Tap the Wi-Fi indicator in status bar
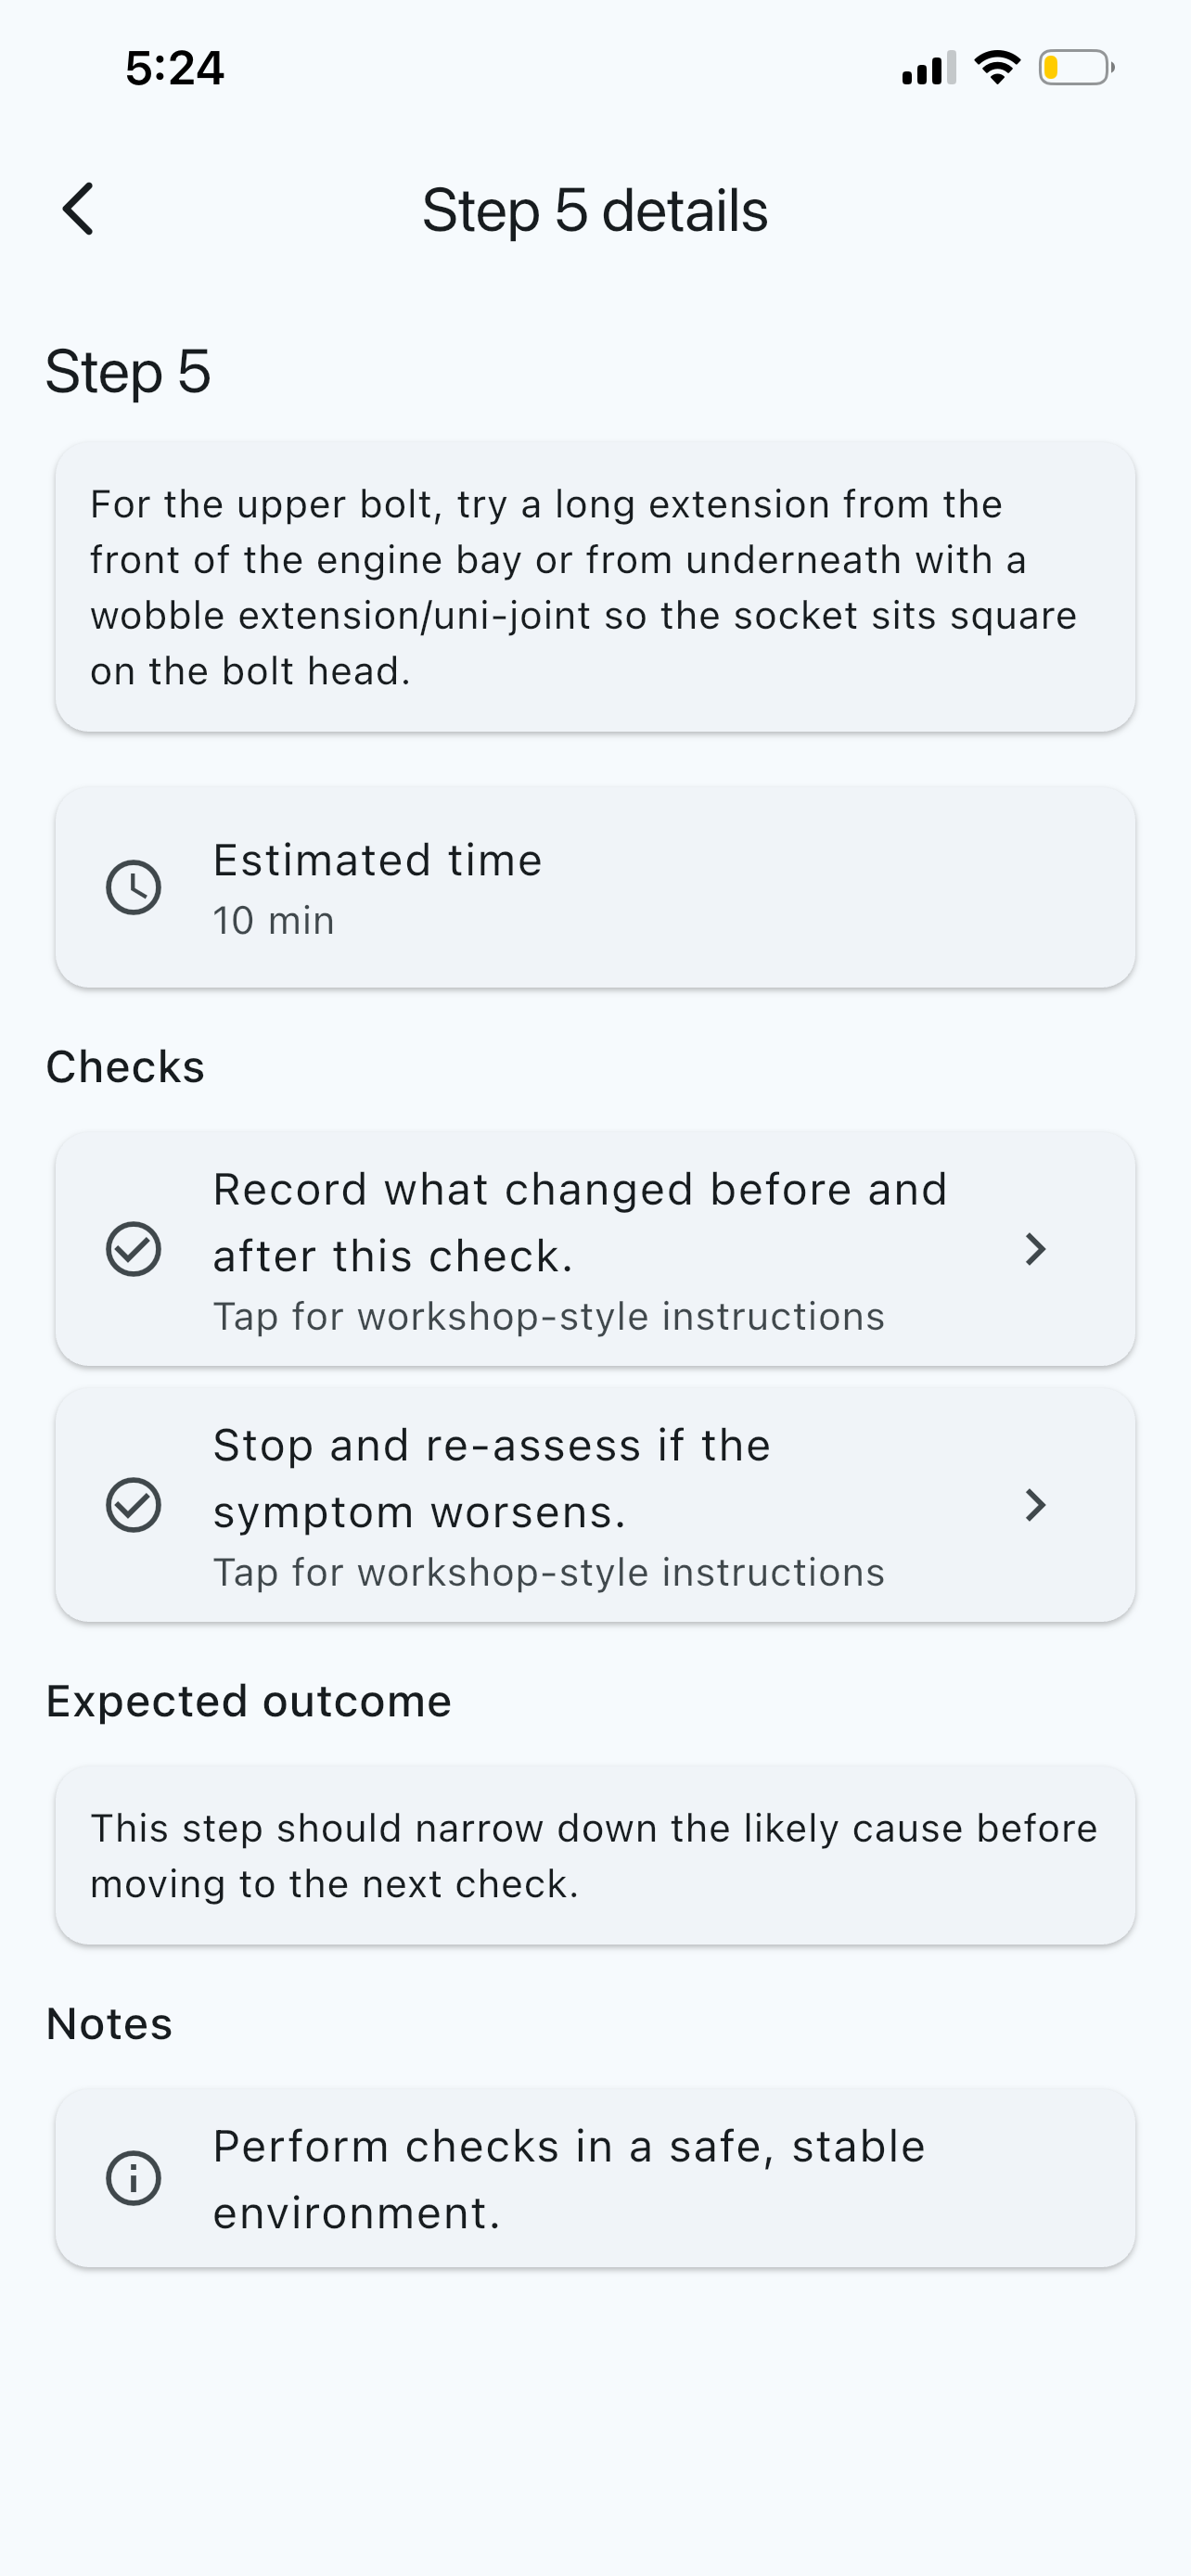Image resolution: width=1191 pixels, height=2576 pixels. click(996, 66)
